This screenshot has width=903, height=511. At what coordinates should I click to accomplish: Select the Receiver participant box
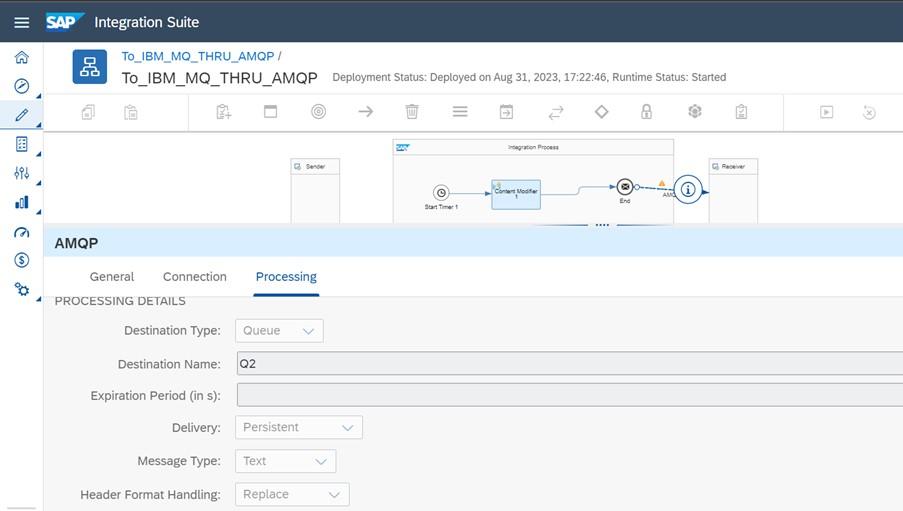733,190
